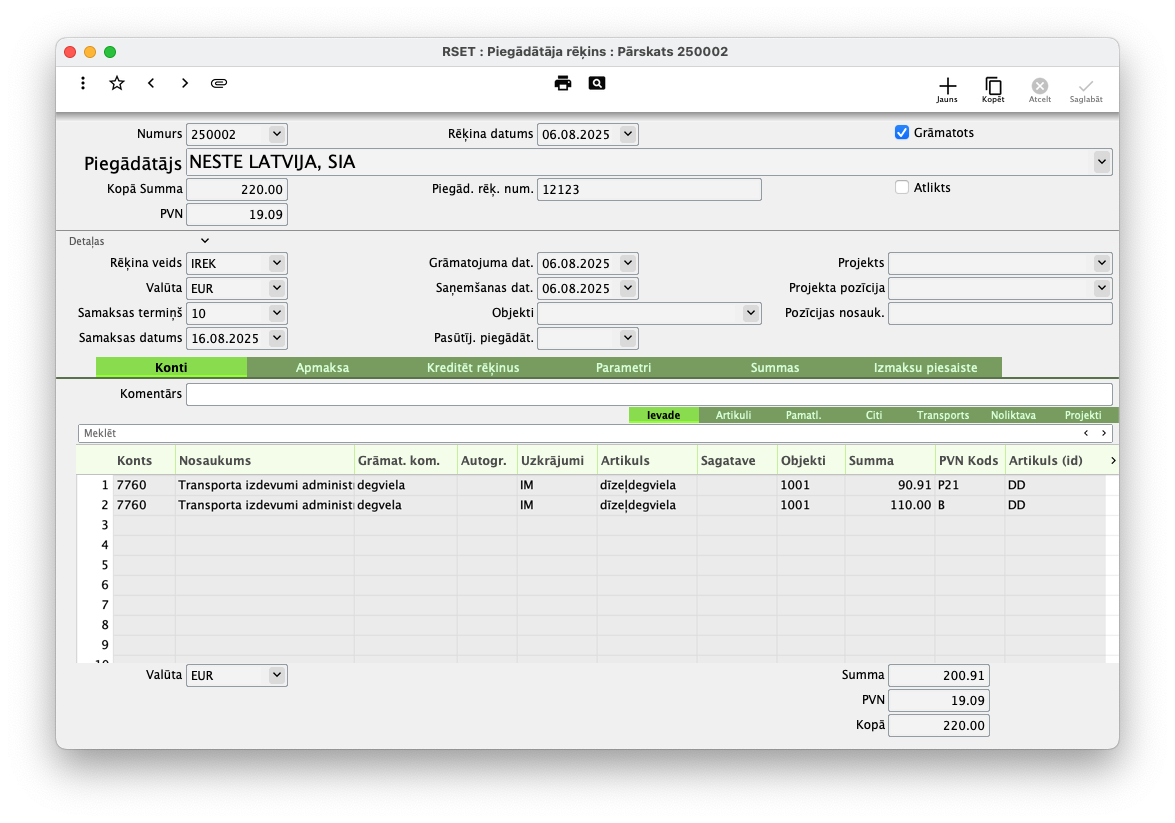Image resolution: width=1175 pixels, height=823 pixels.
Task: Click the star favorite icon
Action: tap(117, 84)
